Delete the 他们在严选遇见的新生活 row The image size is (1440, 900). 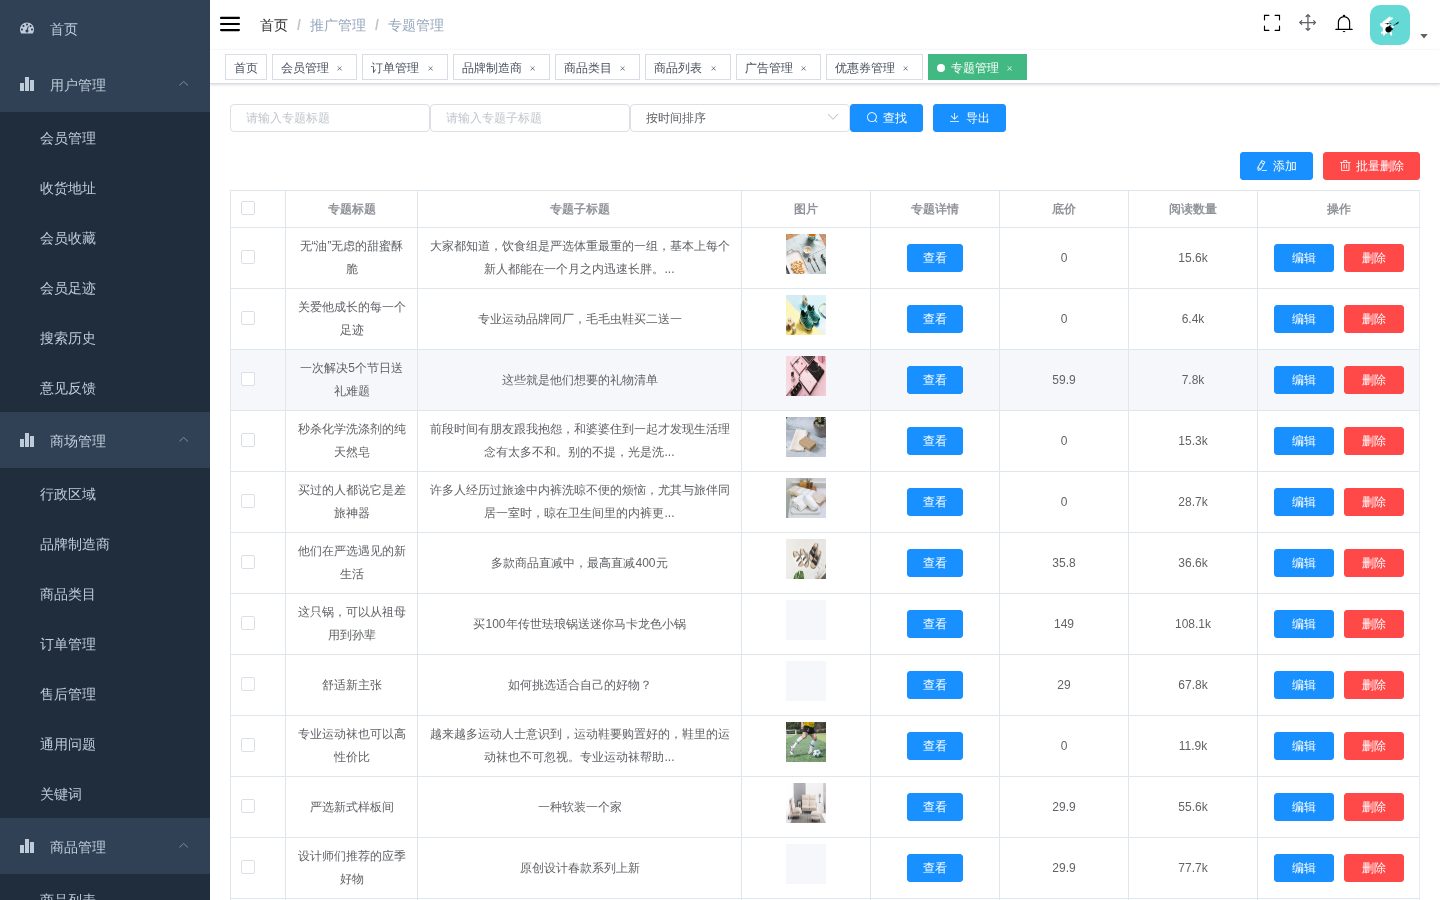(x=1374, y=563)
